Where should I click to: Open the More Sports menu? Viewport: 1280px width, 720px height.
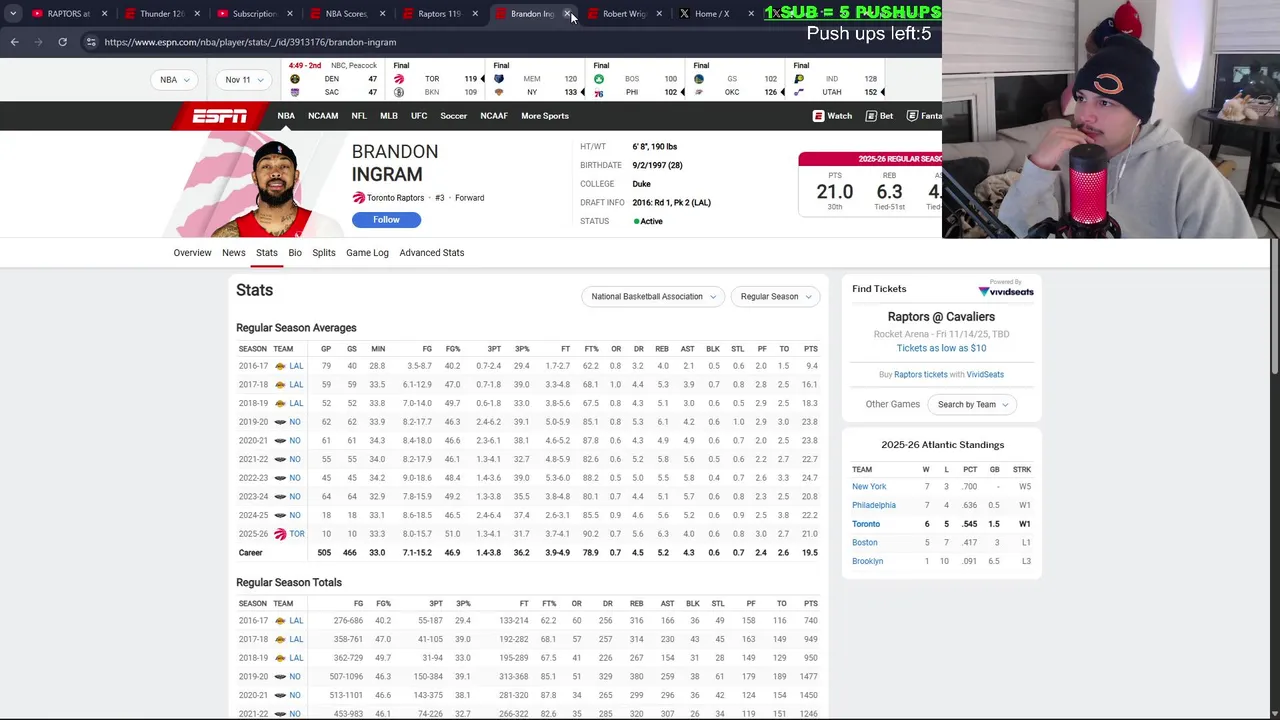[x=545, y=116]
